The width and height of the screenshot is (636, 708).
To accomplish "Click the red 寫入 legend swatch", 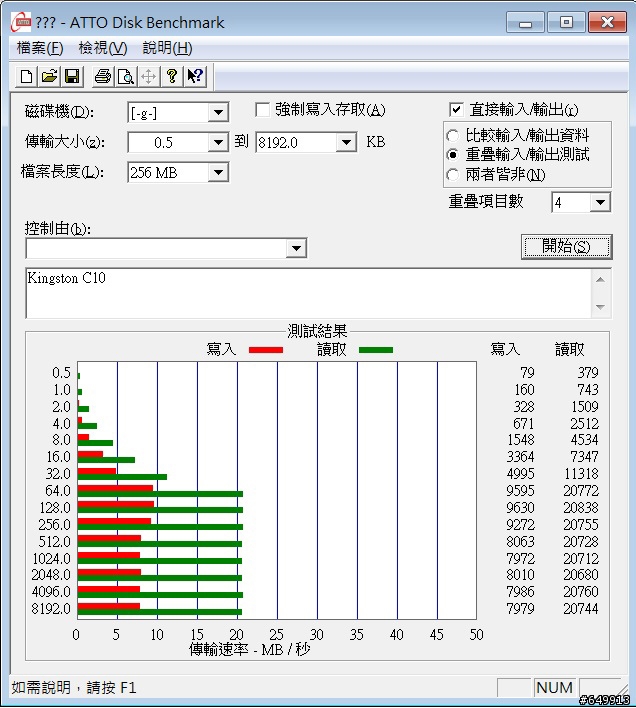I will (266, 350).
